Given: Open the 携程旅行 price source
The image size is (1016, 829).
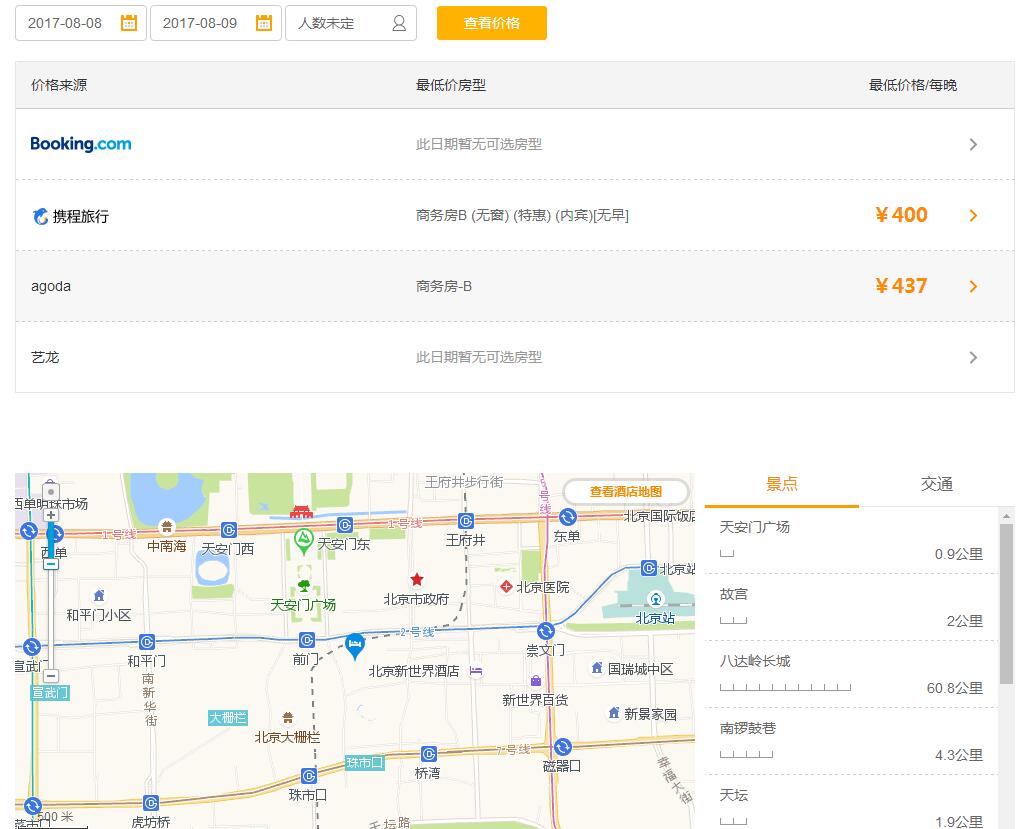Looking at the screenshot, I should point(71,216).
